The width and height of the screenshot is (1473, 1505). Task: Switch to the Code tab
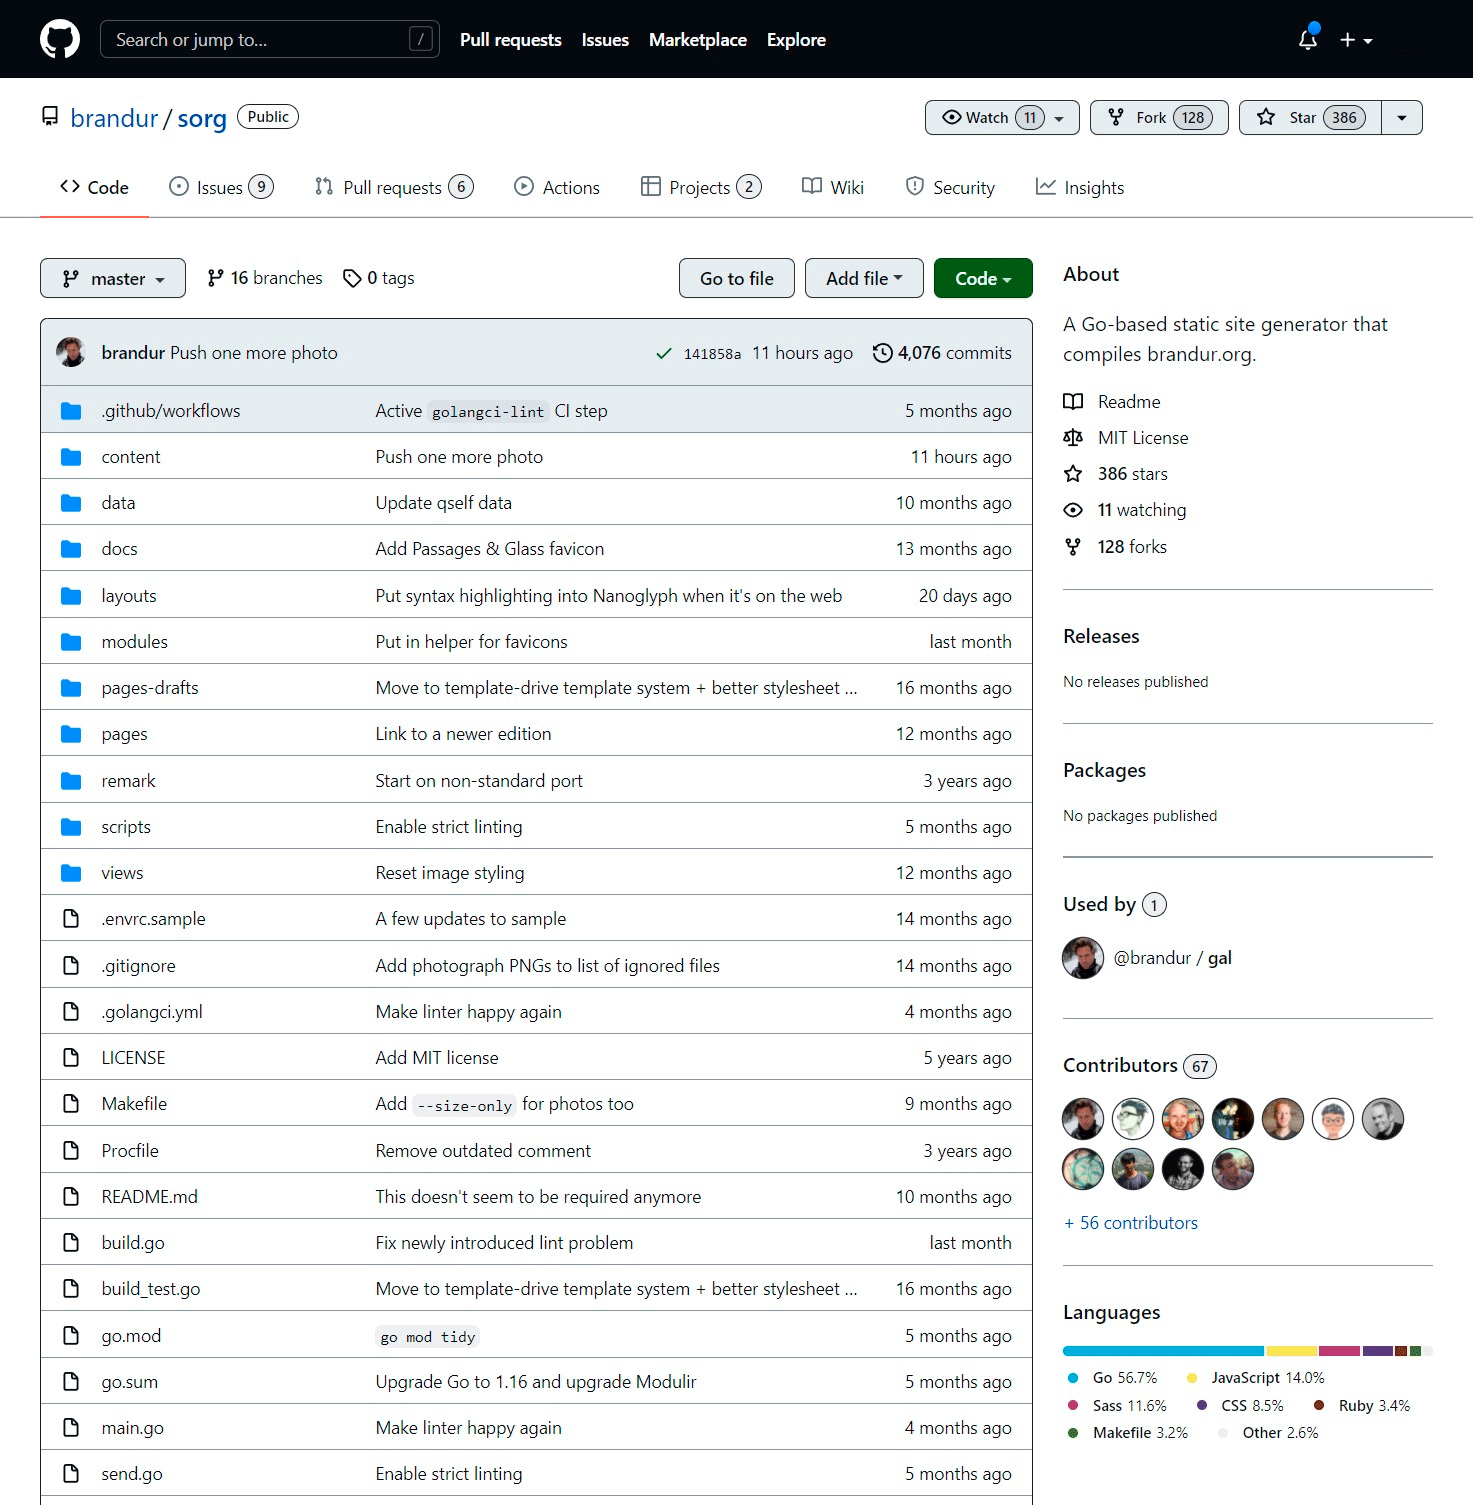(94, 187)
